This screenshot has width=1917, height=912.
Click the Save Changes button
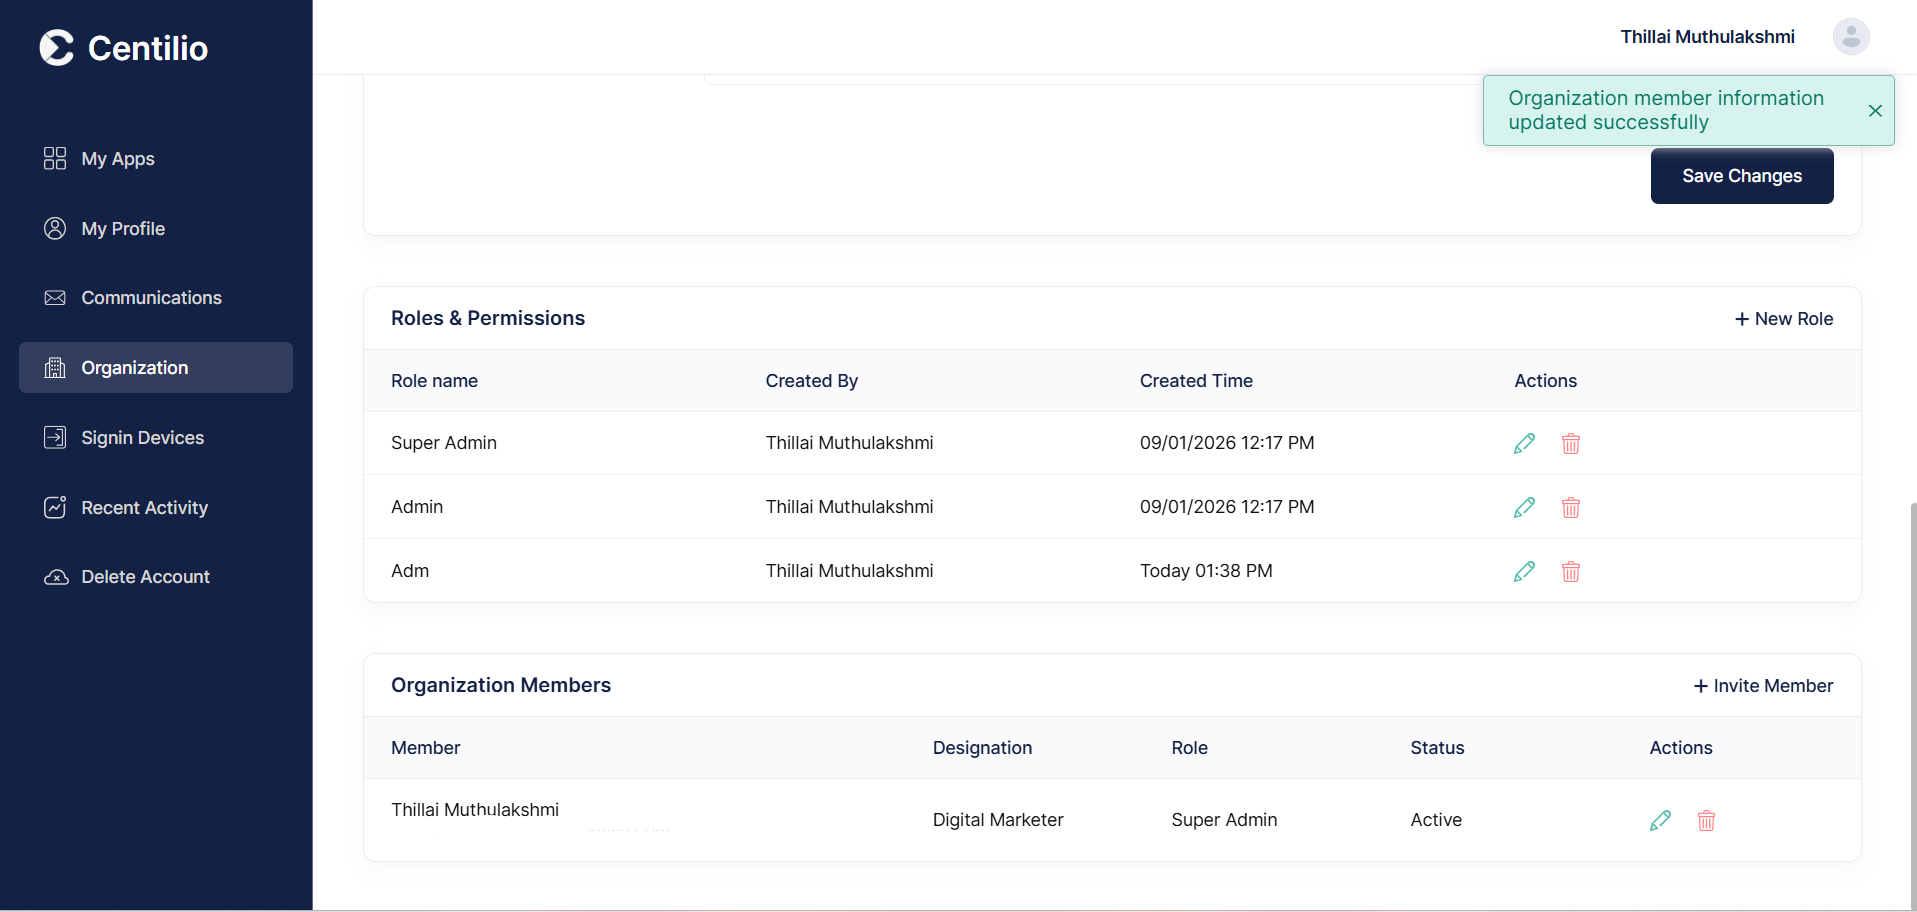point(1741,175)
